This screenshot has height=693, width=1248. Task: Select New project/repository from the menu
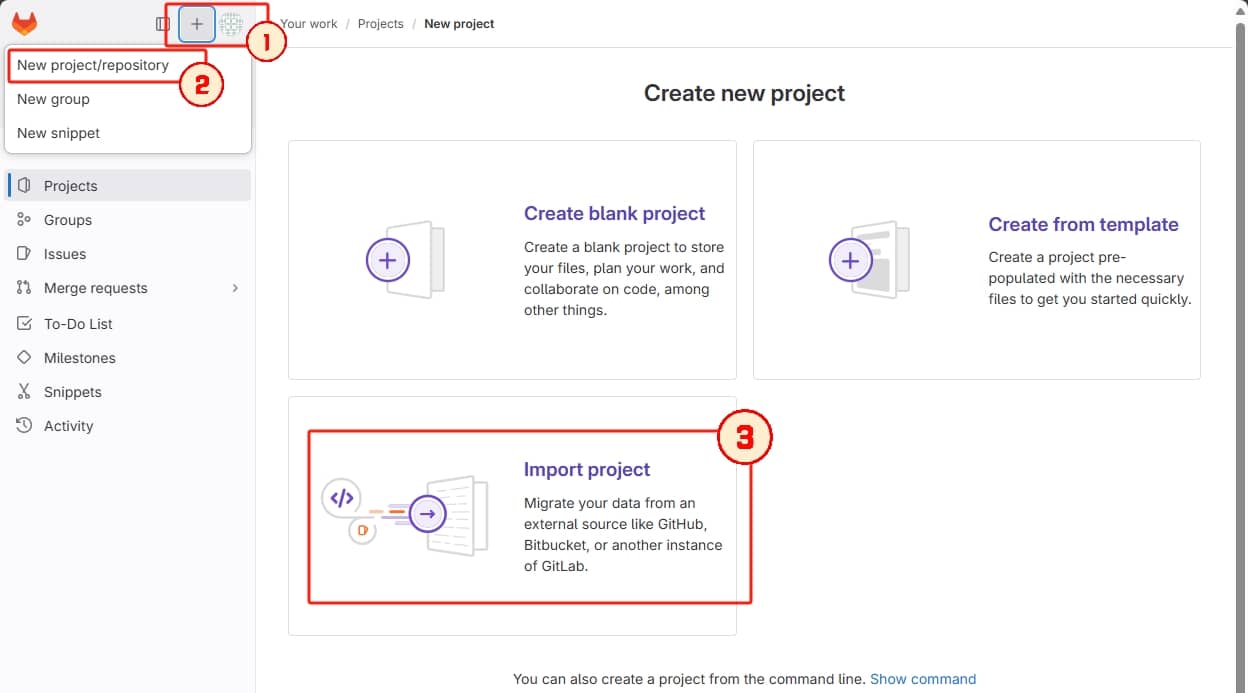(92, 64)
